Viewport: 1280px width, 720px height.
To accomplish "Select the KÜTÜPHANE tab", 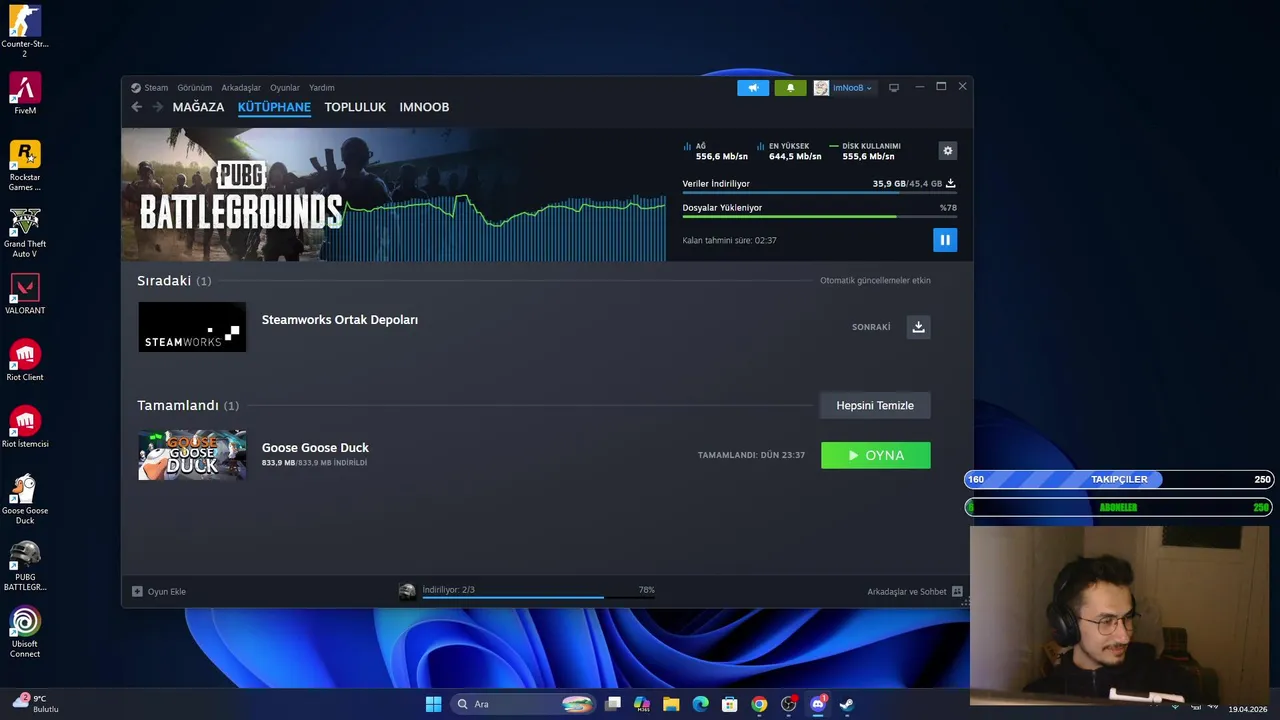I will (x=274, y=107).
